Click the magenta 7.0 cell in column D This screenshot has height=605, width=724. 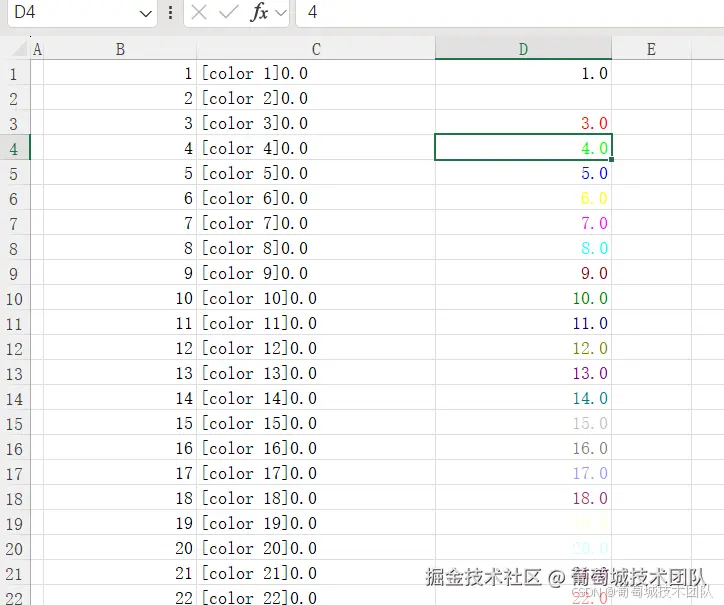524,223
